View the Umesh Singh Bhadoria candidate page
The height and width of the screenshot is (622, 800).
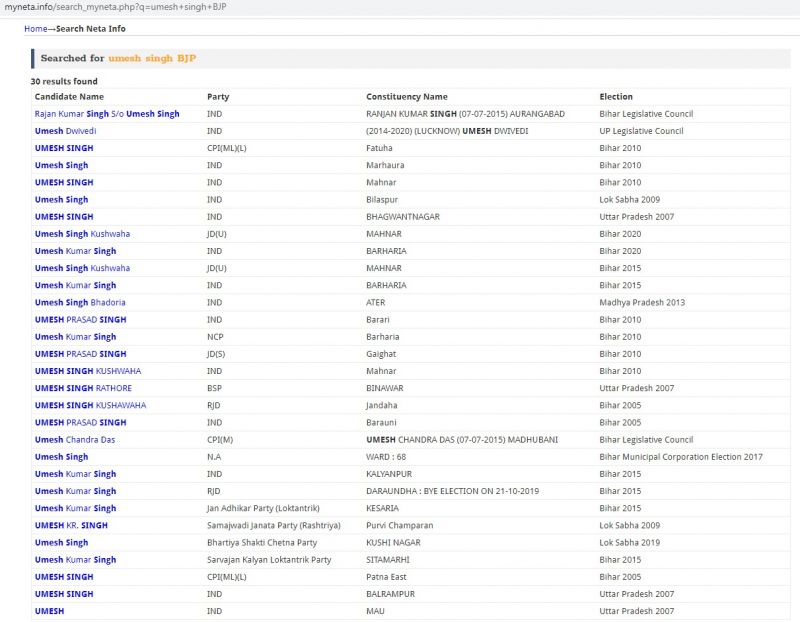click(80, 303)
